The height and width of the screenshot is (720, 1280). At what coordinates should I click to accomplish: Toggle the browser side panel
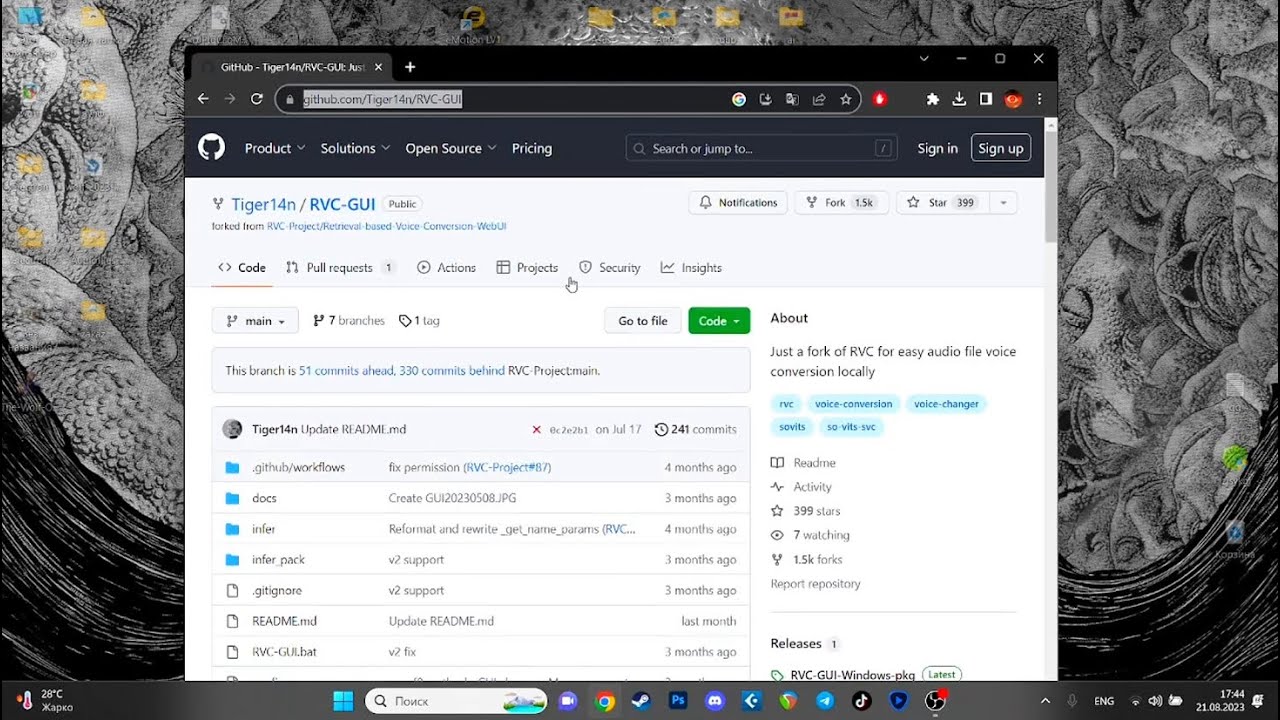(985, 99)
